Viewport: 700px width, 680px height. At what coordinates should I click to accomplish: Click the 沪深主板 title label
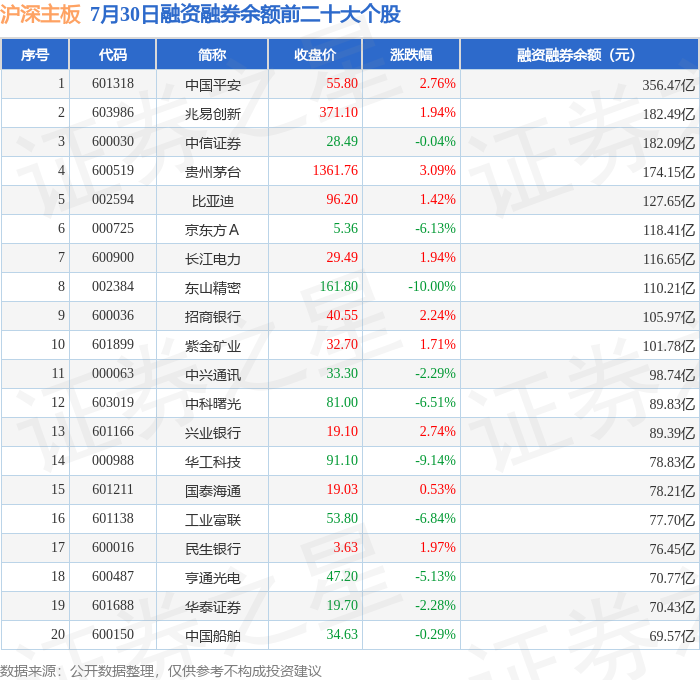[40, 14]
